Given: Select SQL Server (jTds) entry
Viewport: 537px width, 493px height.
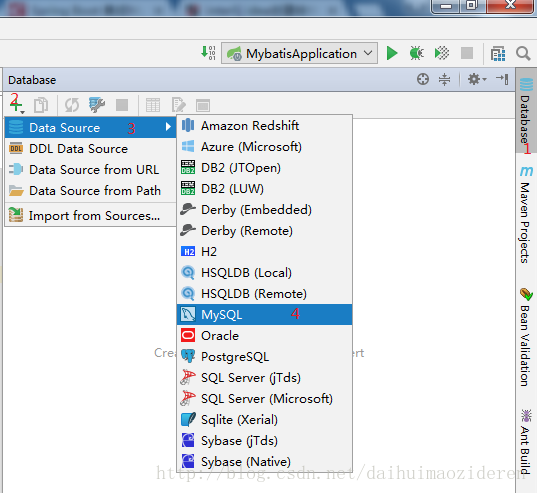Looking at the screenshot, I should [x=264, y=378].
